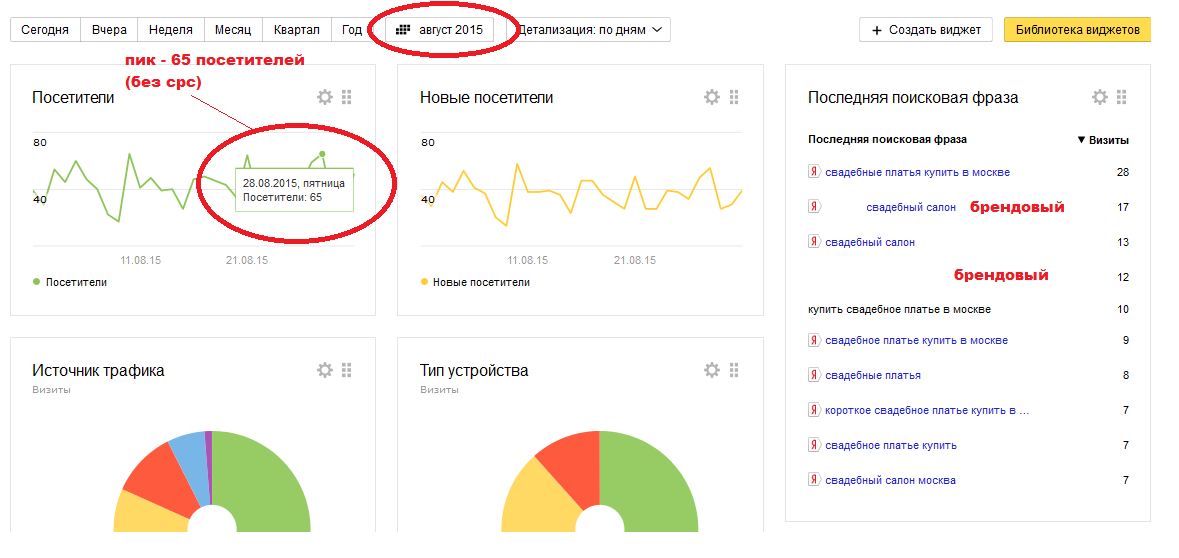This screenshot has height=558, width=1179.
Task: Sort by Визиты column header
Action: click(x=1103, y=140)
